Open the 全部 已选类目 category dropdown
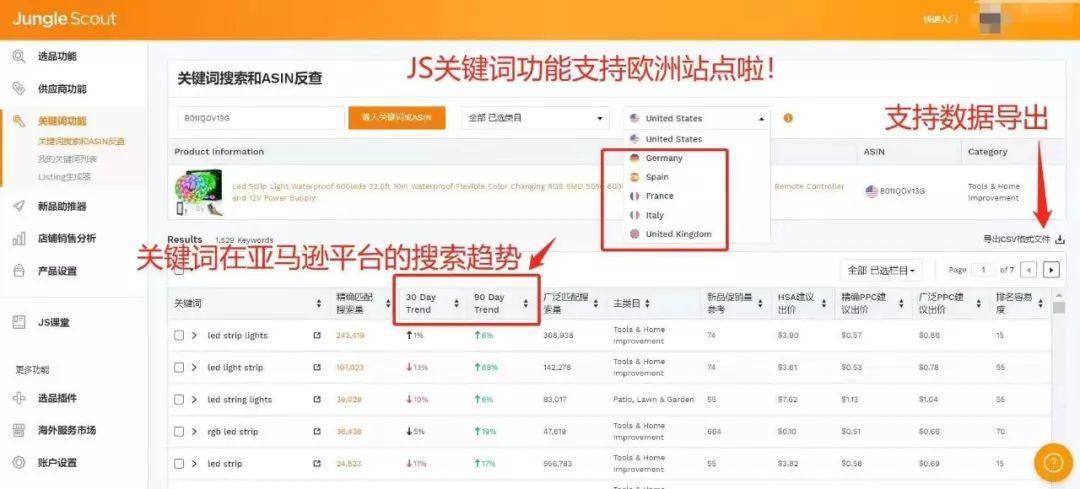Screen dimensions: 1080x489 (536, 118)
